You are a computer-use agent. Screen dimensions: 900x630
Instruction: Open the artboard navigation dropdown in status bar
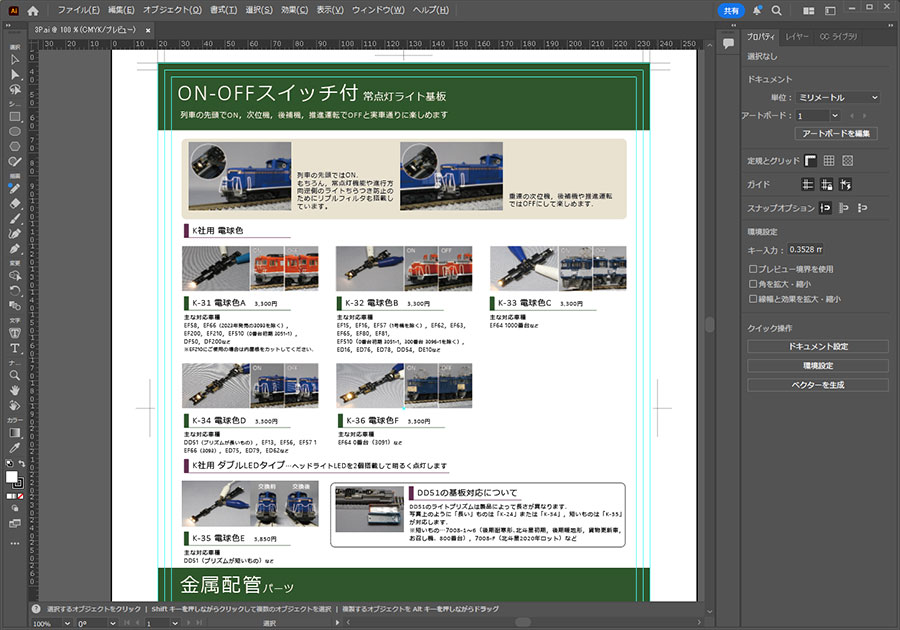(175, 623)
